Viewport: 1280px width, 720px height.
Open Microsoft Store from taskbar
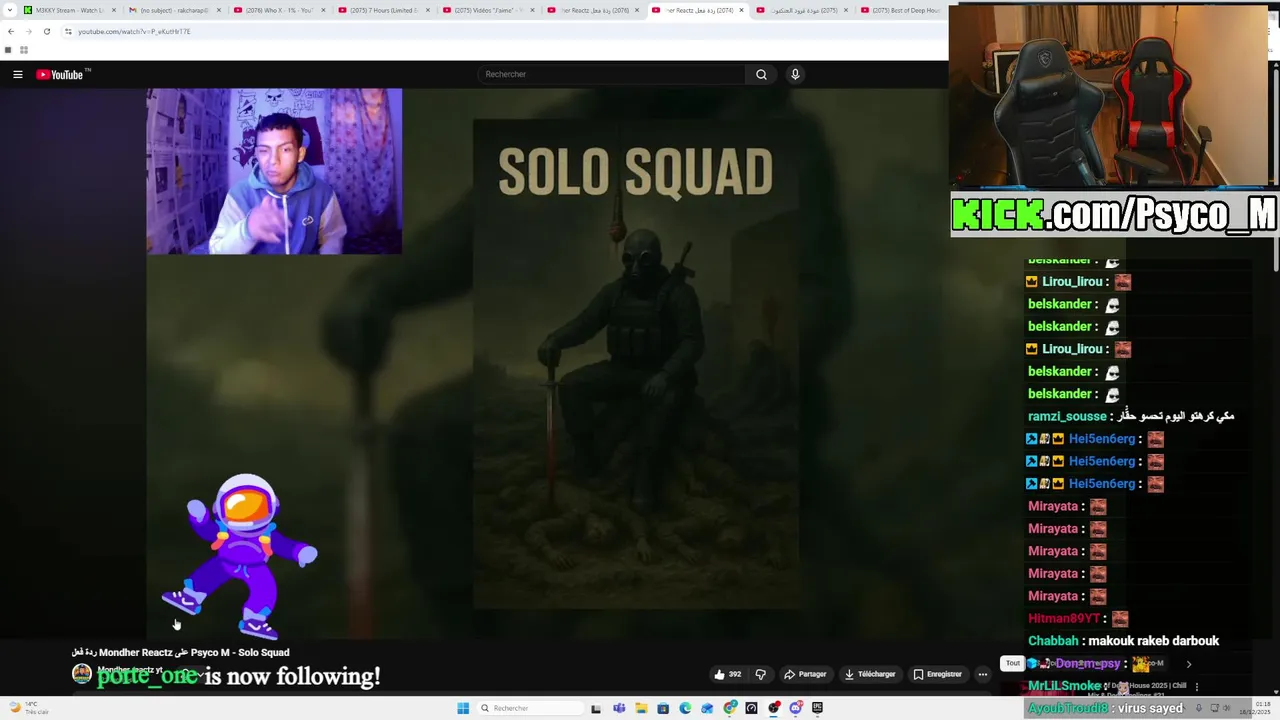pyautogui.click(x=663, y=708)
